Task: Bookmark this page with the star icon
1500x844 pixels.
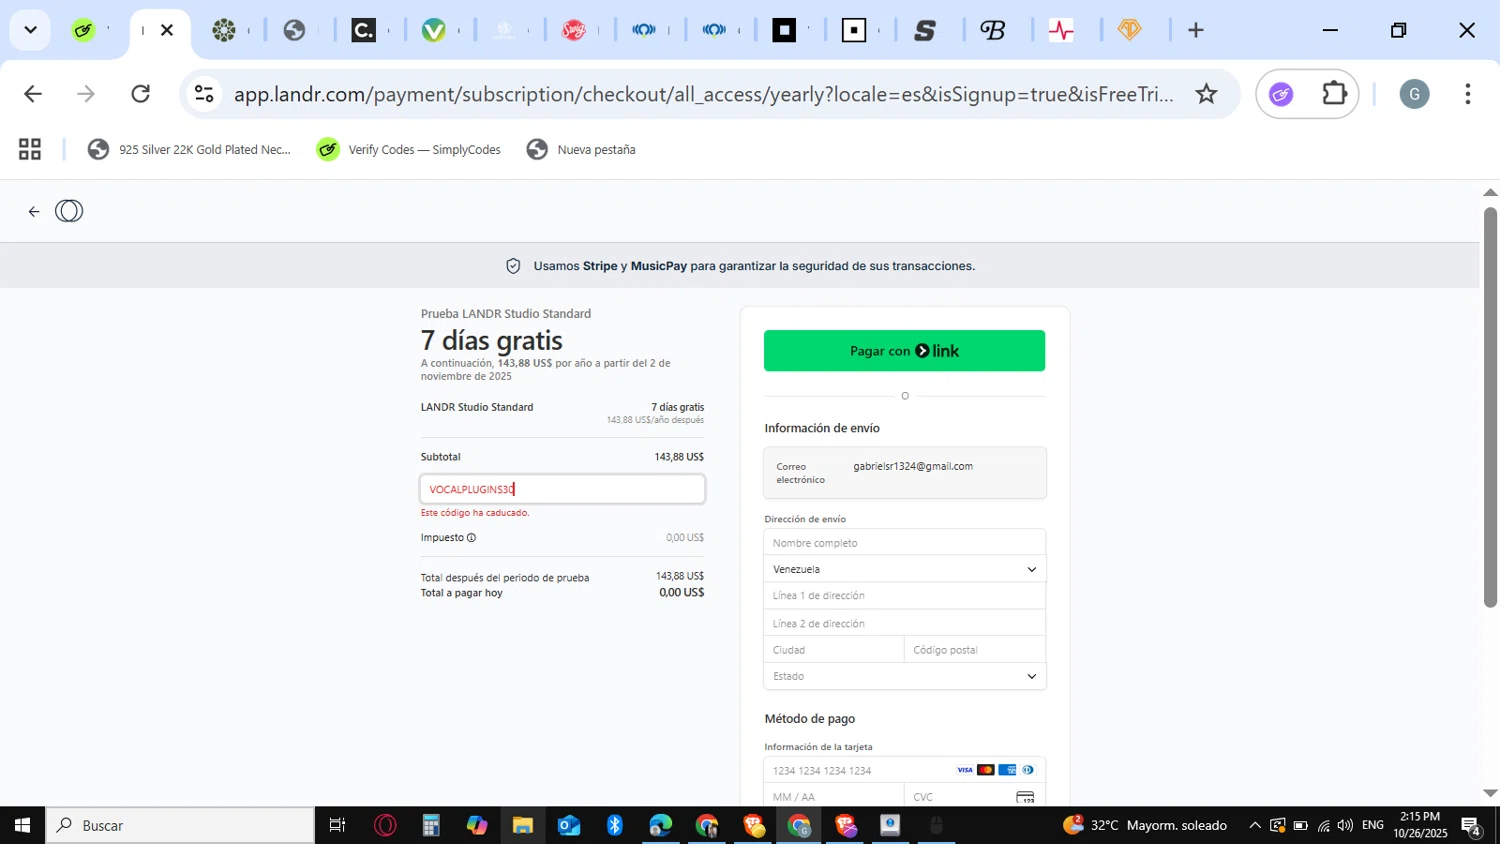Action: pyautogui.click(x=1207, y=94)
